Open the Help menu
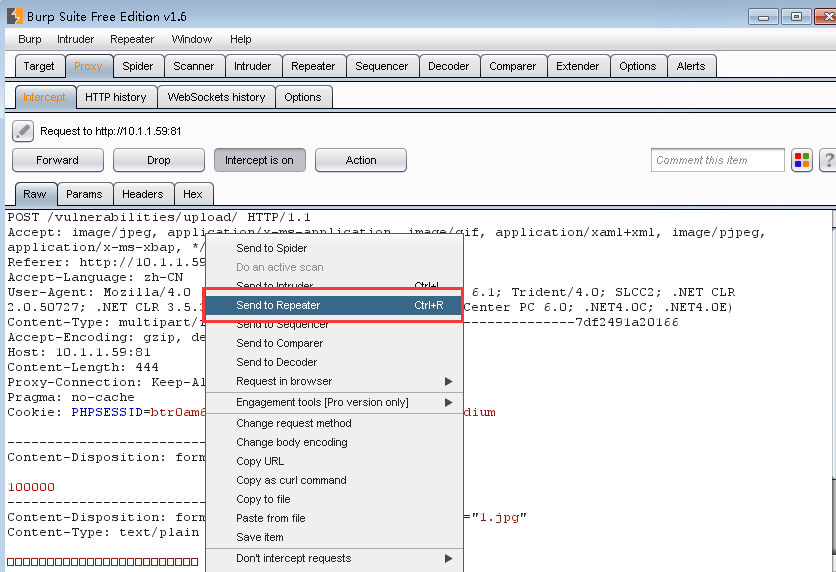 click(240, 39)
